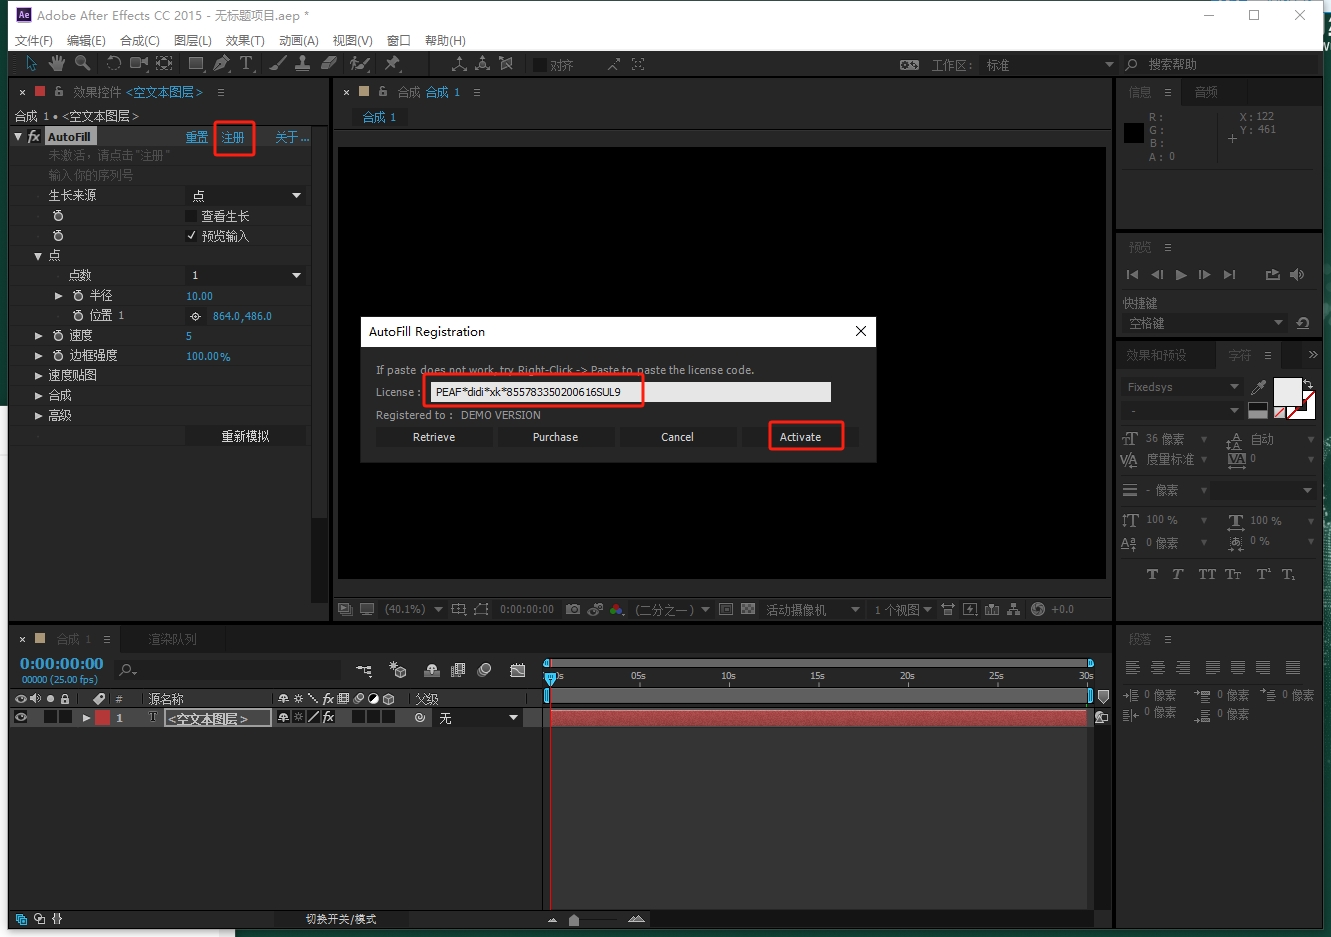Screen dimensions: 1331x937
Task: Click the fill color swatch in Character panel
Action: 1287,391
